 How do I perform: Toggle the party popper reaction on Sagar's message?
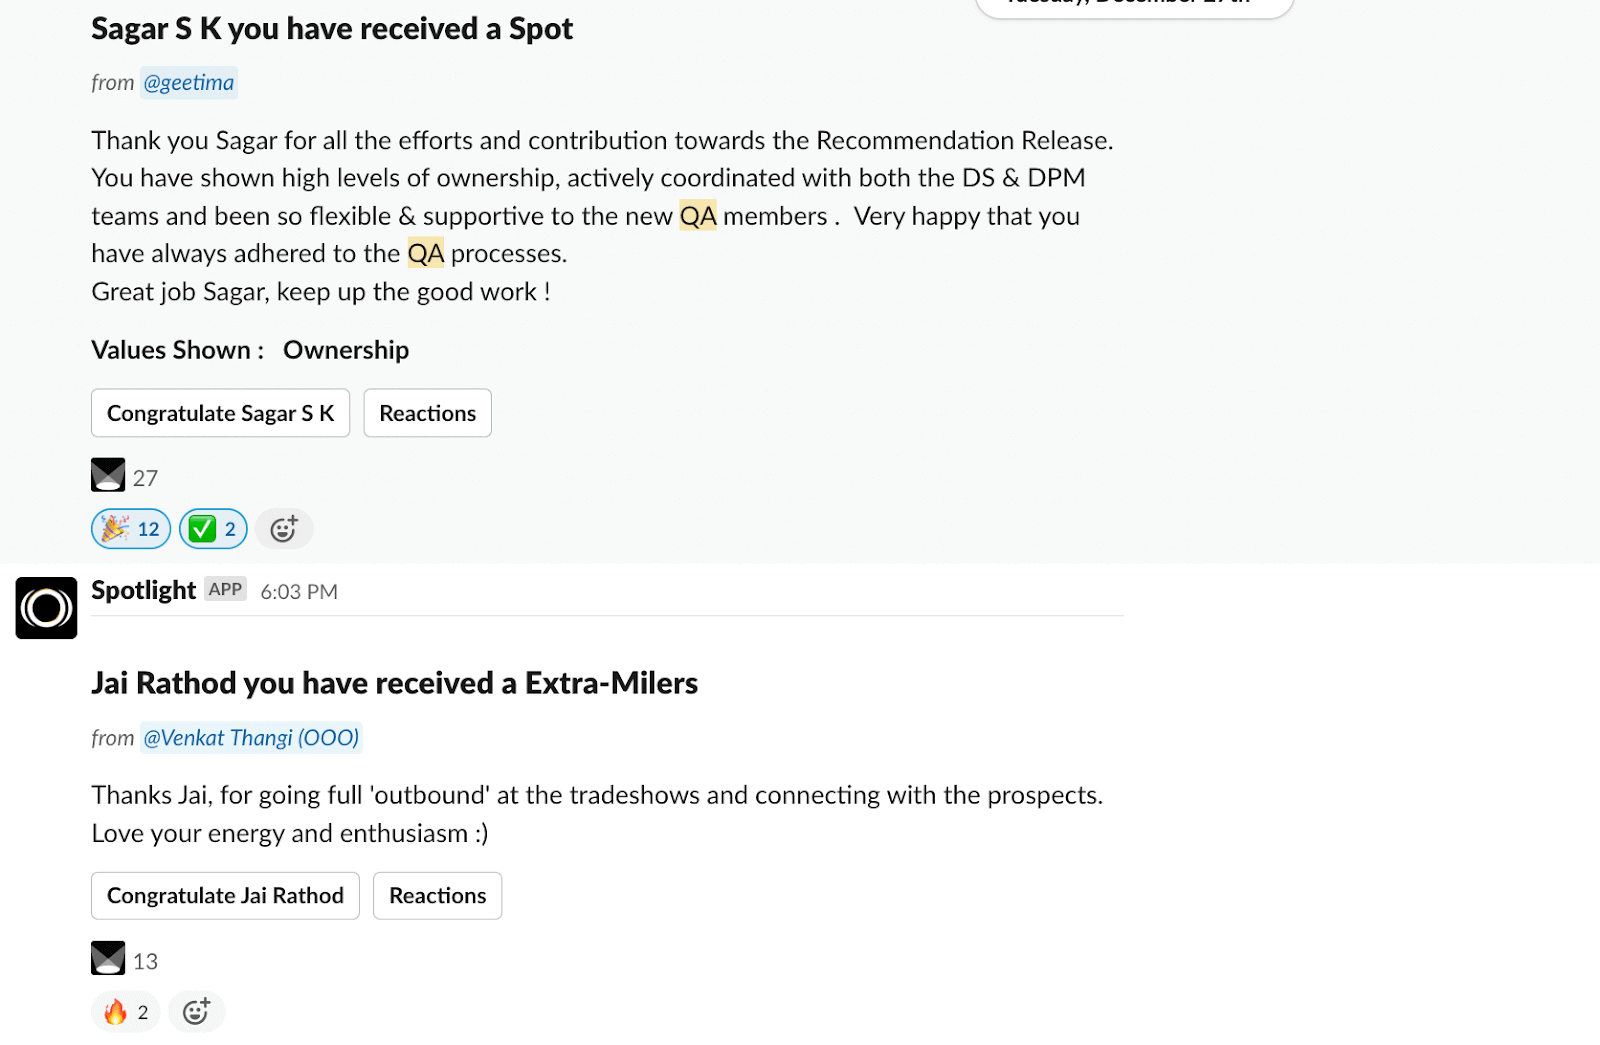pyautogui.click(x=130, y=528)
